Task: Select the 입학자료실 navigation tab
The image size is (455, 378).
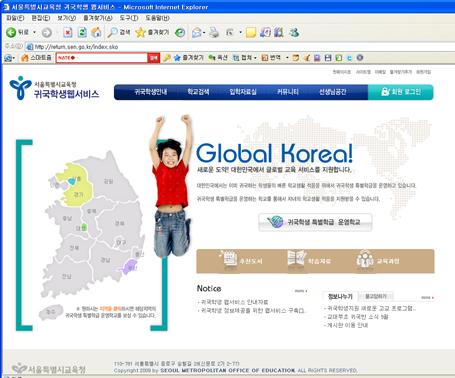Action: tap(243, 92)
